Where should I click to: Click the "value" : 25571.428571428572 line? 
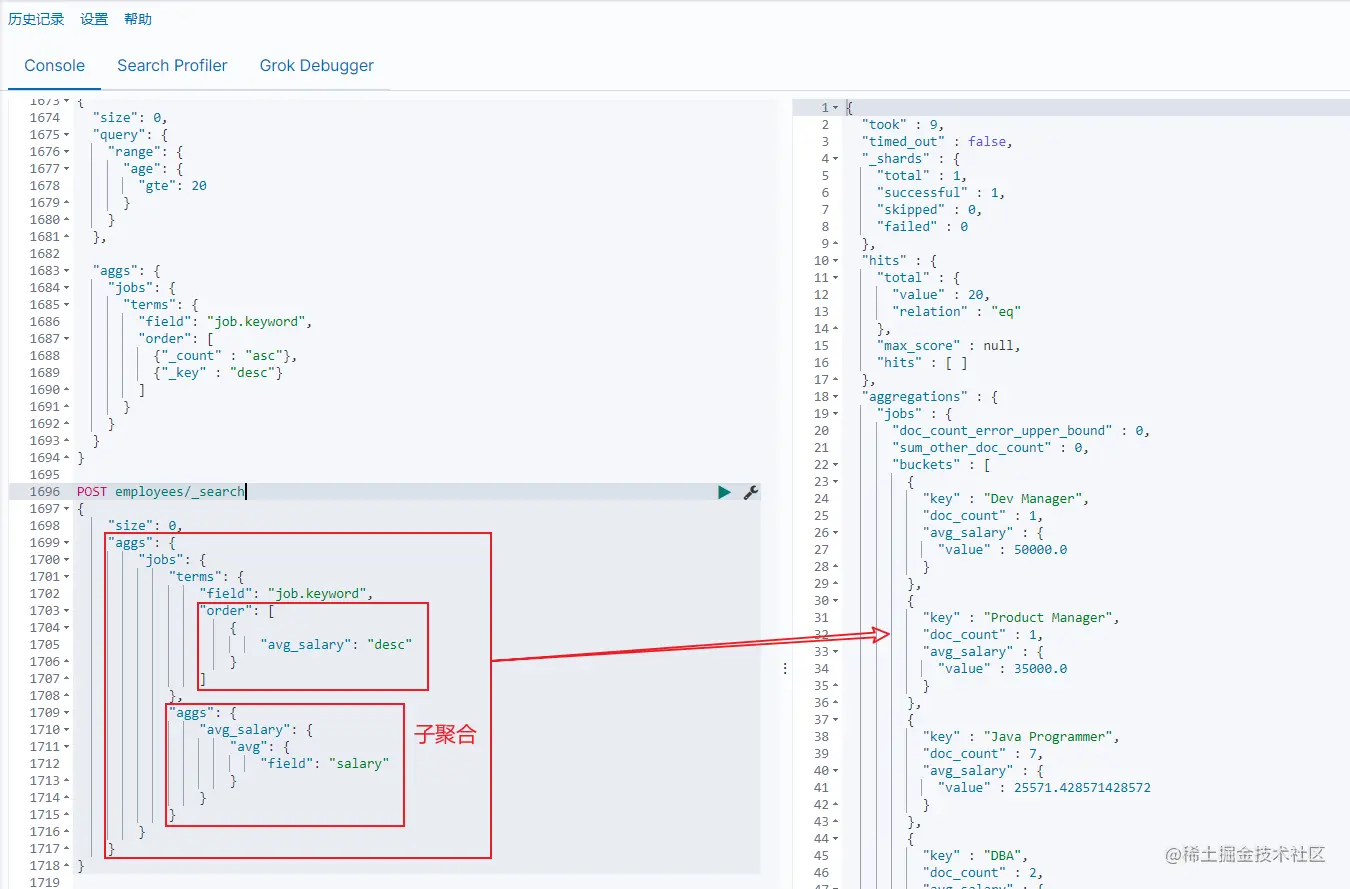[1044, 787]
